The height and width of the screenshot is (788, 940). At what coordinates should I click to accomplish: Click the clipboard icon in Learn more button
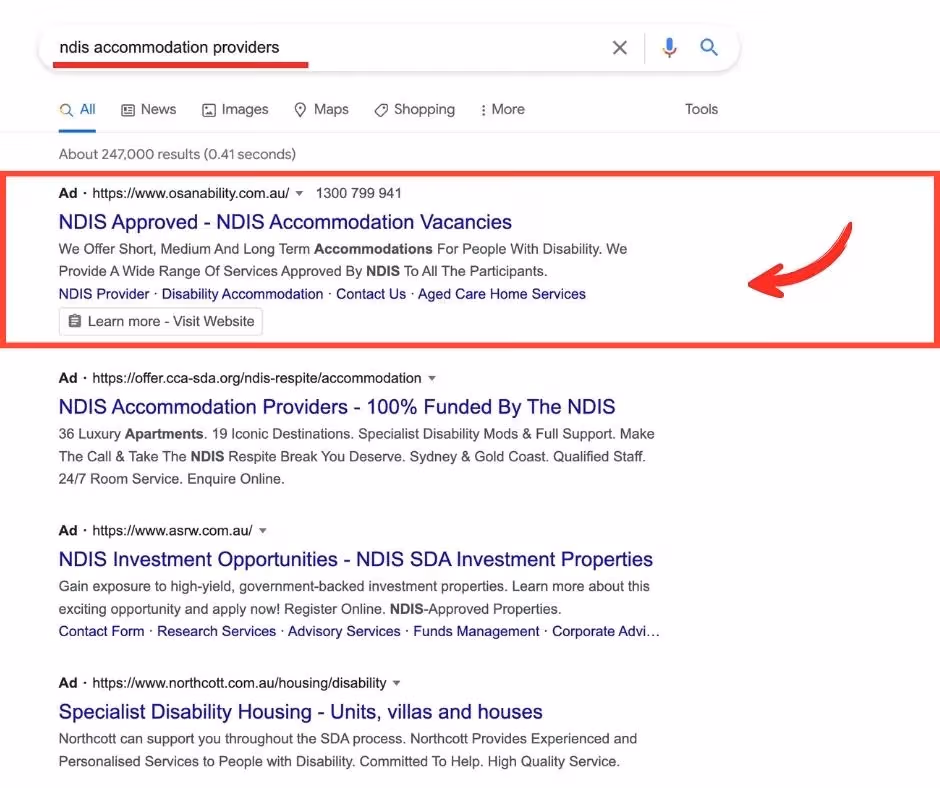point(74,321)
